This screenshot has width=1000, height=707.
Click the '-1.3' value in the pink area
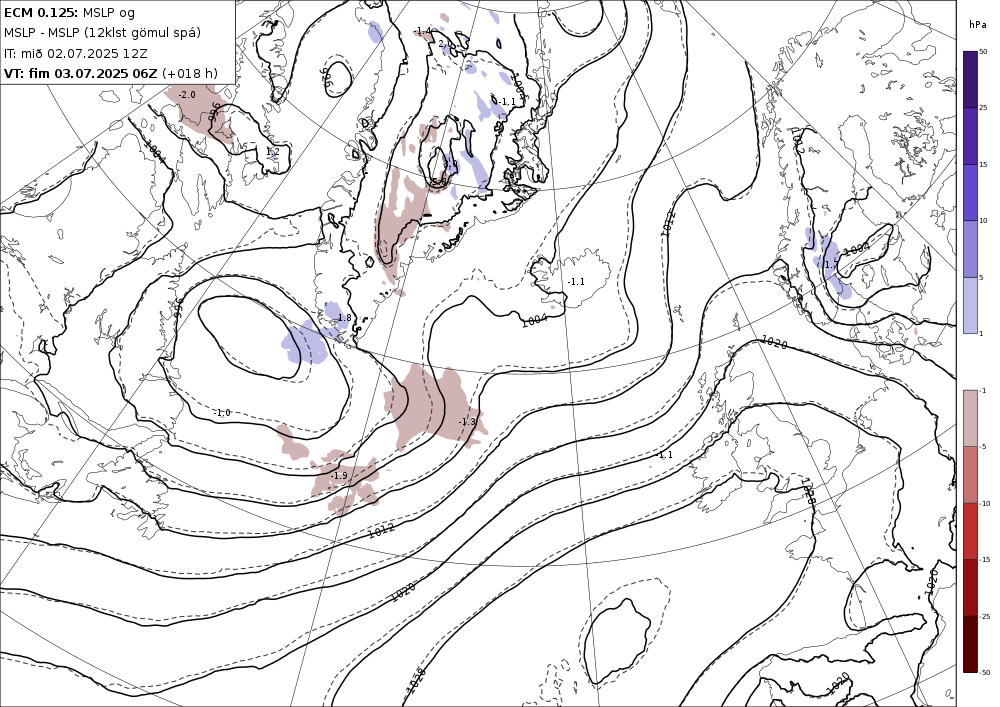click(x=467, y=422)
